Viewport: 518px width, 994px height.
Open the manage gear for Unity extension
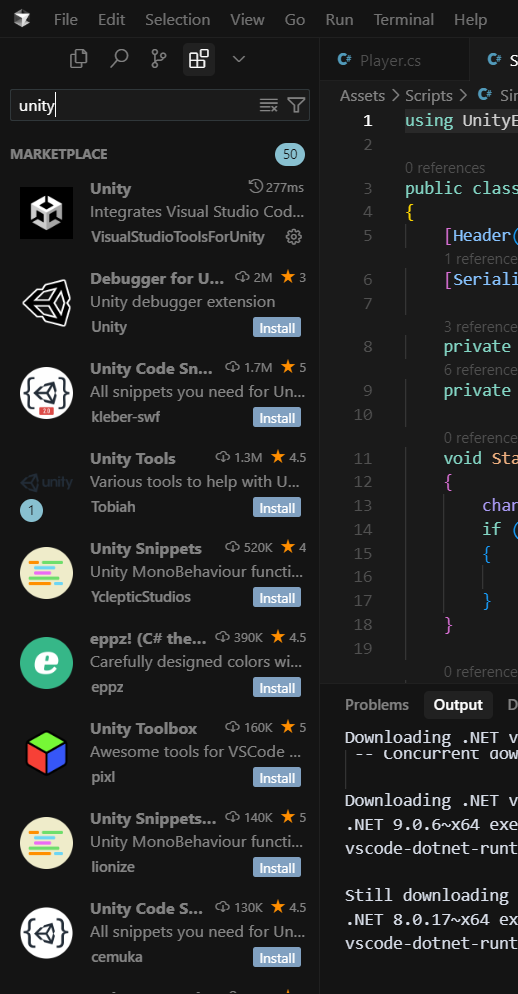294,237
